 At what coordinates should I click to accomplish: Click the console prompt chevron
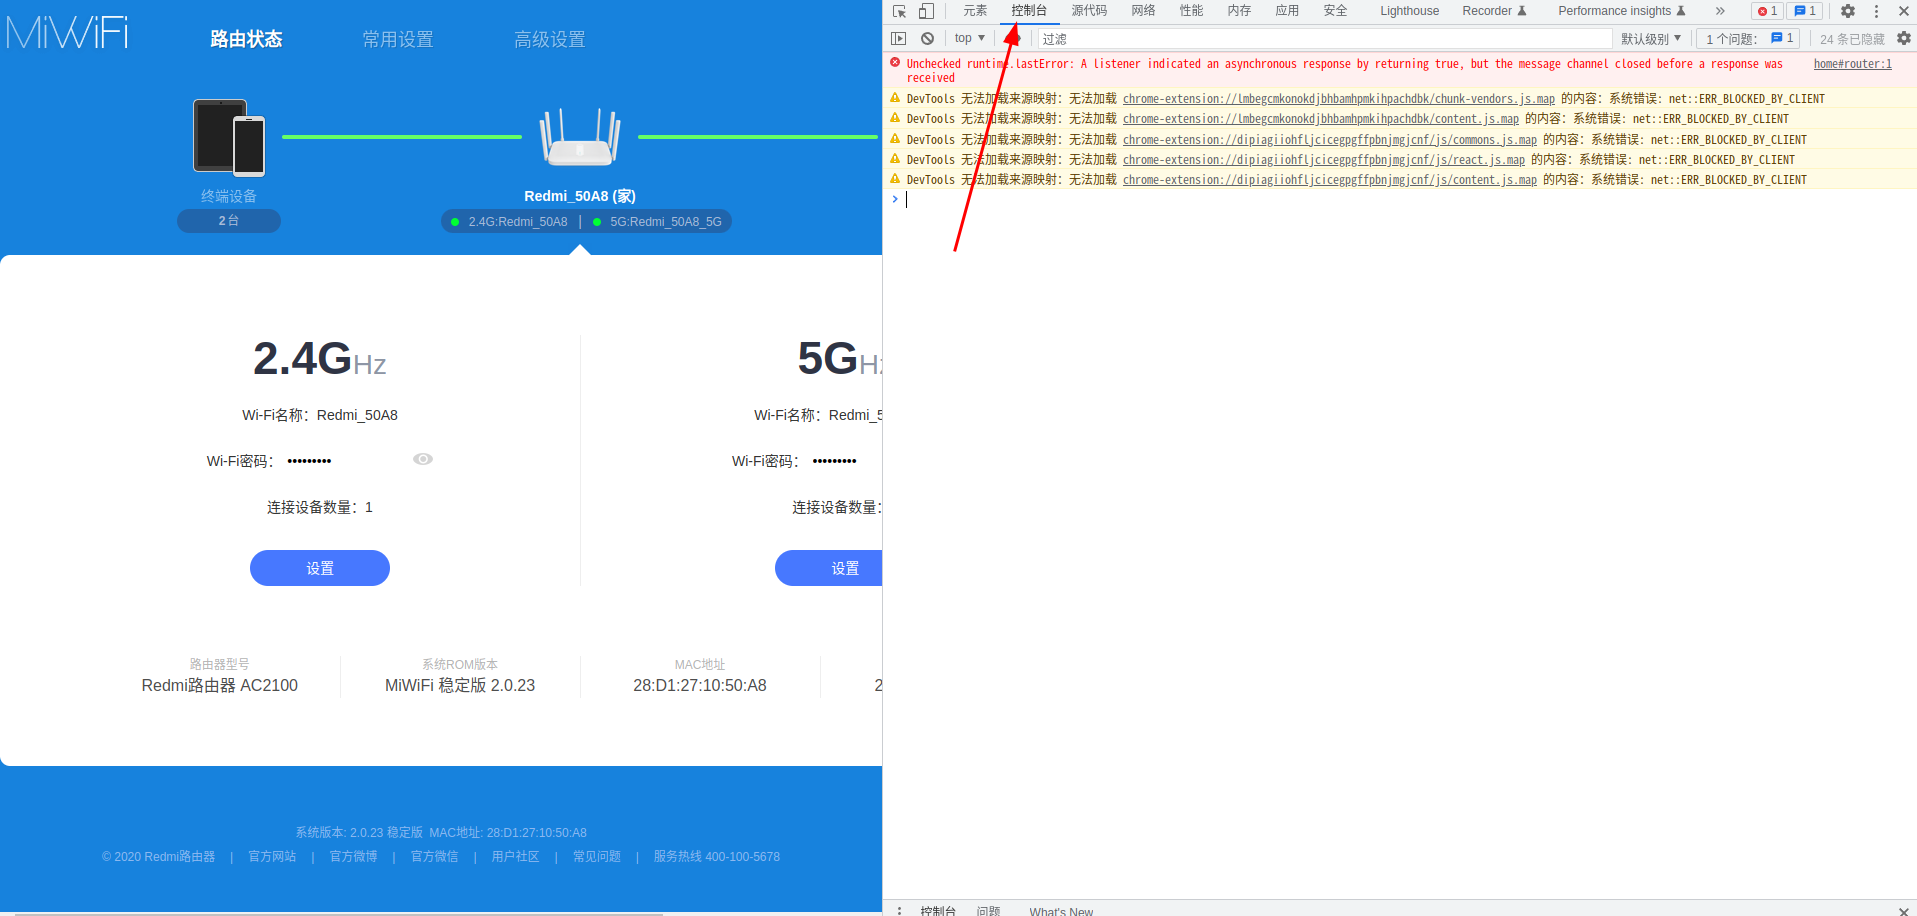pos(895,199)
